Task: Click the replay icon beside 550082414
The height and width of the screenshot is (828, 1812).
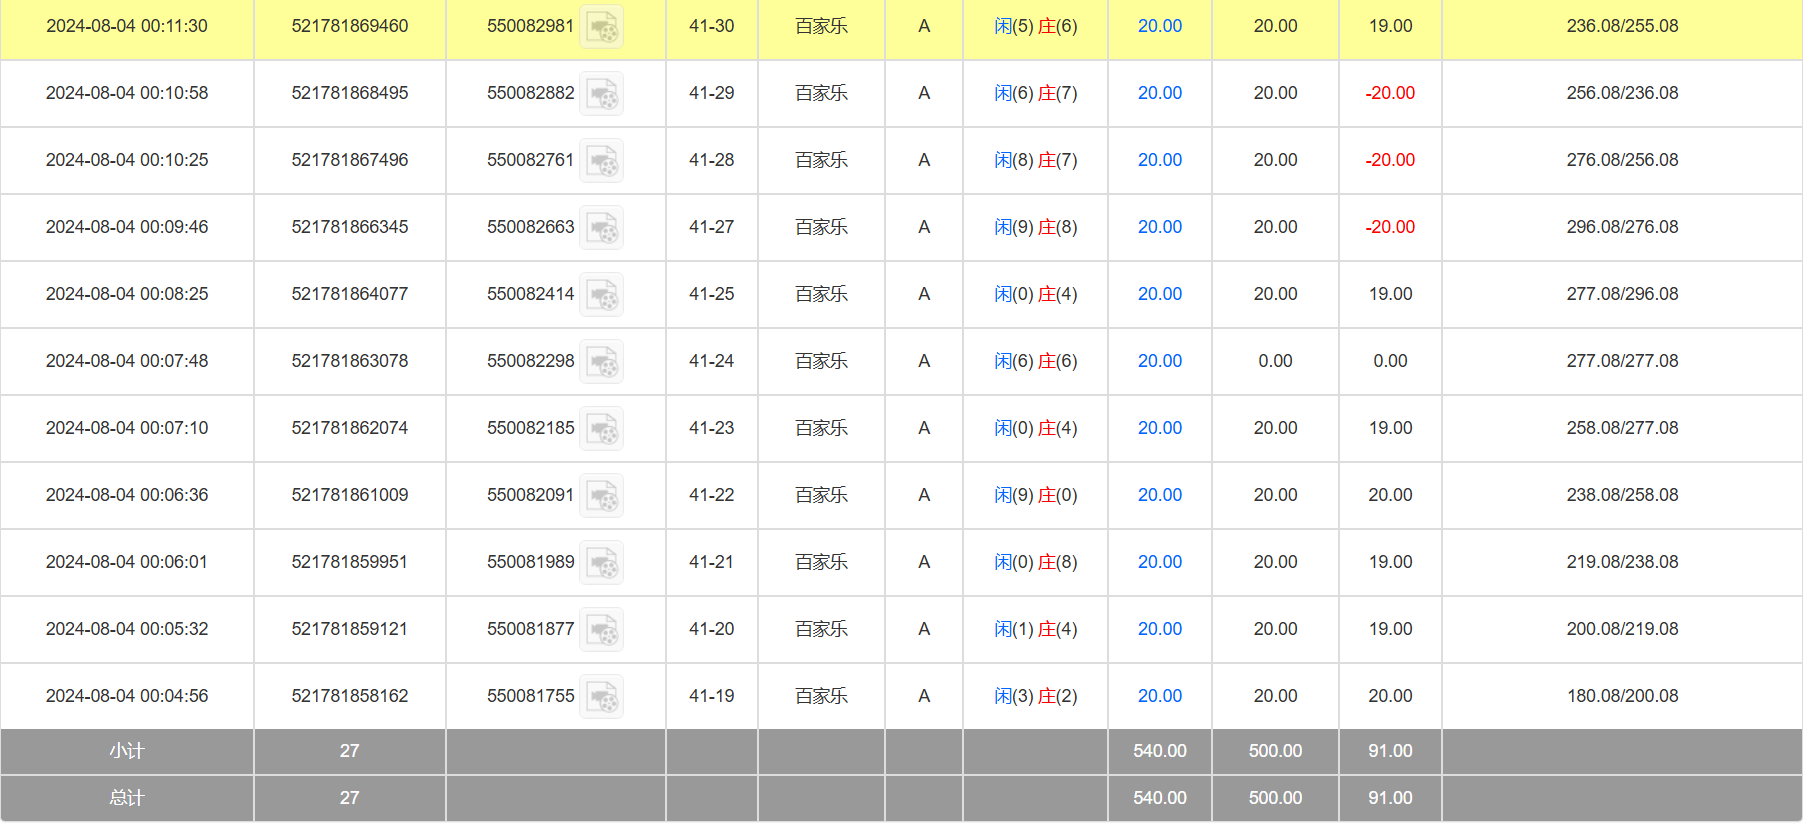Action: click(x=602, y=295)
